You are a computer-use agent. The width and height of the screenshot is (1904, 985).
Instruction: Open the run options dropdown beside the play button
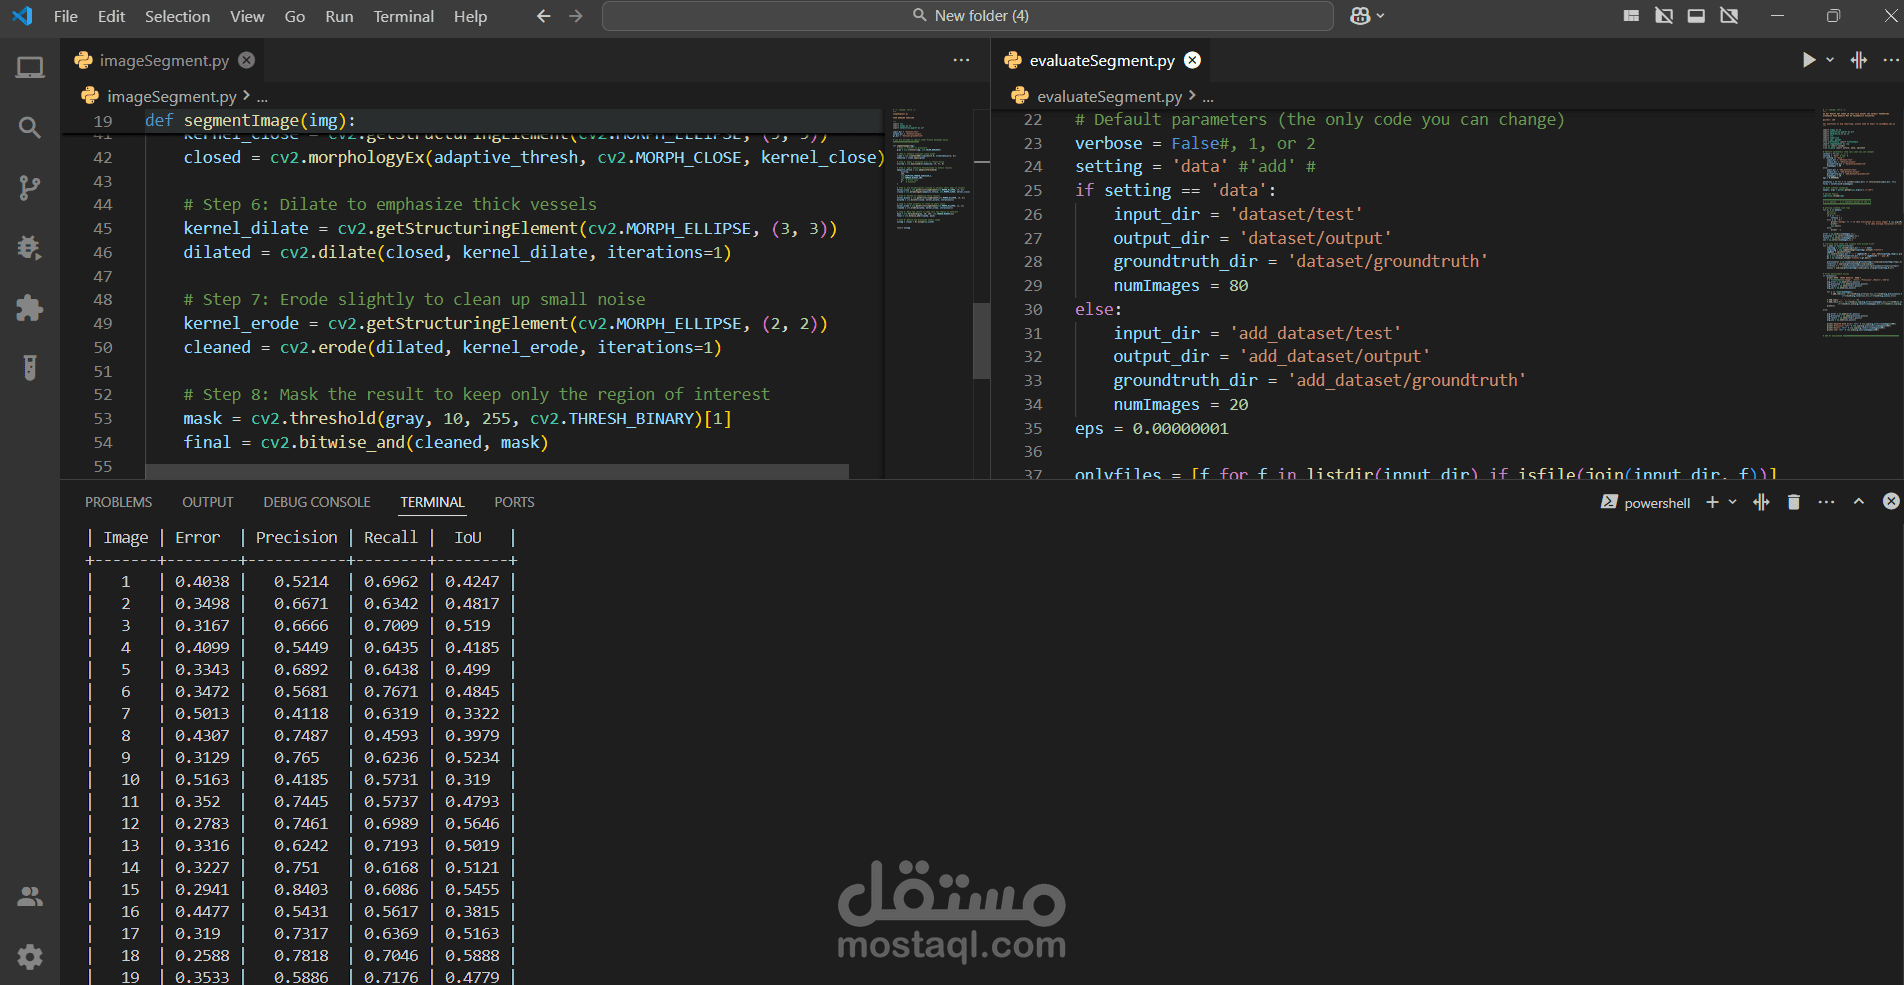[x=1830, y=60]
